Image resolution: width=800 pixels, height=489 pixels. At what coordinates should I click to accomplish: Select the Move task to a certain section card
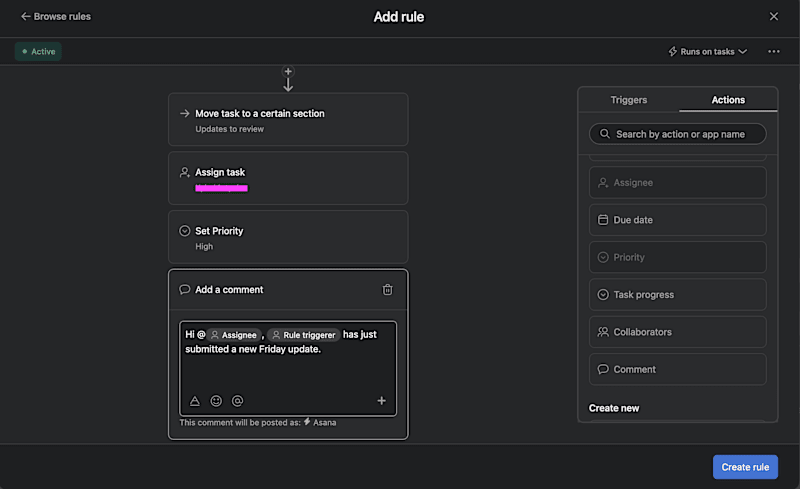coord(288,119)
